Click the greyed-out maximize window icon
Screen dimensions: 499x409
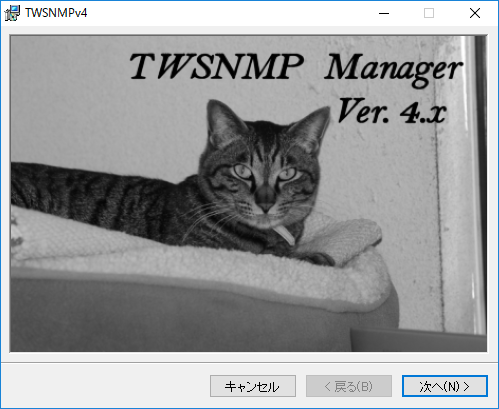click(x=429, y=13)
